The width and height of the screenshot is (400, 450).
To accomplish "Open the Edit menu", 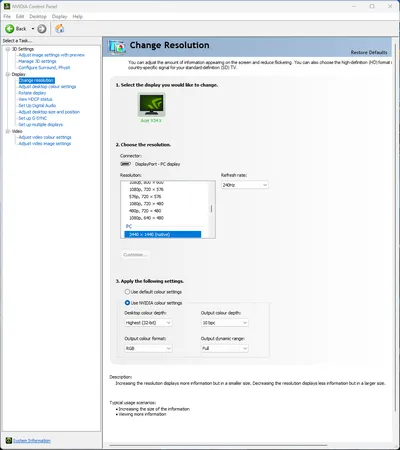I will coord(20,16).
